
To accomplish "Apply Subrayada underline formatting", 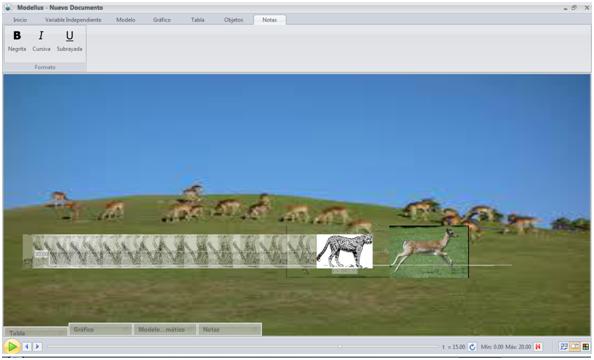I will pyautogui.click(x=69, y=41).
